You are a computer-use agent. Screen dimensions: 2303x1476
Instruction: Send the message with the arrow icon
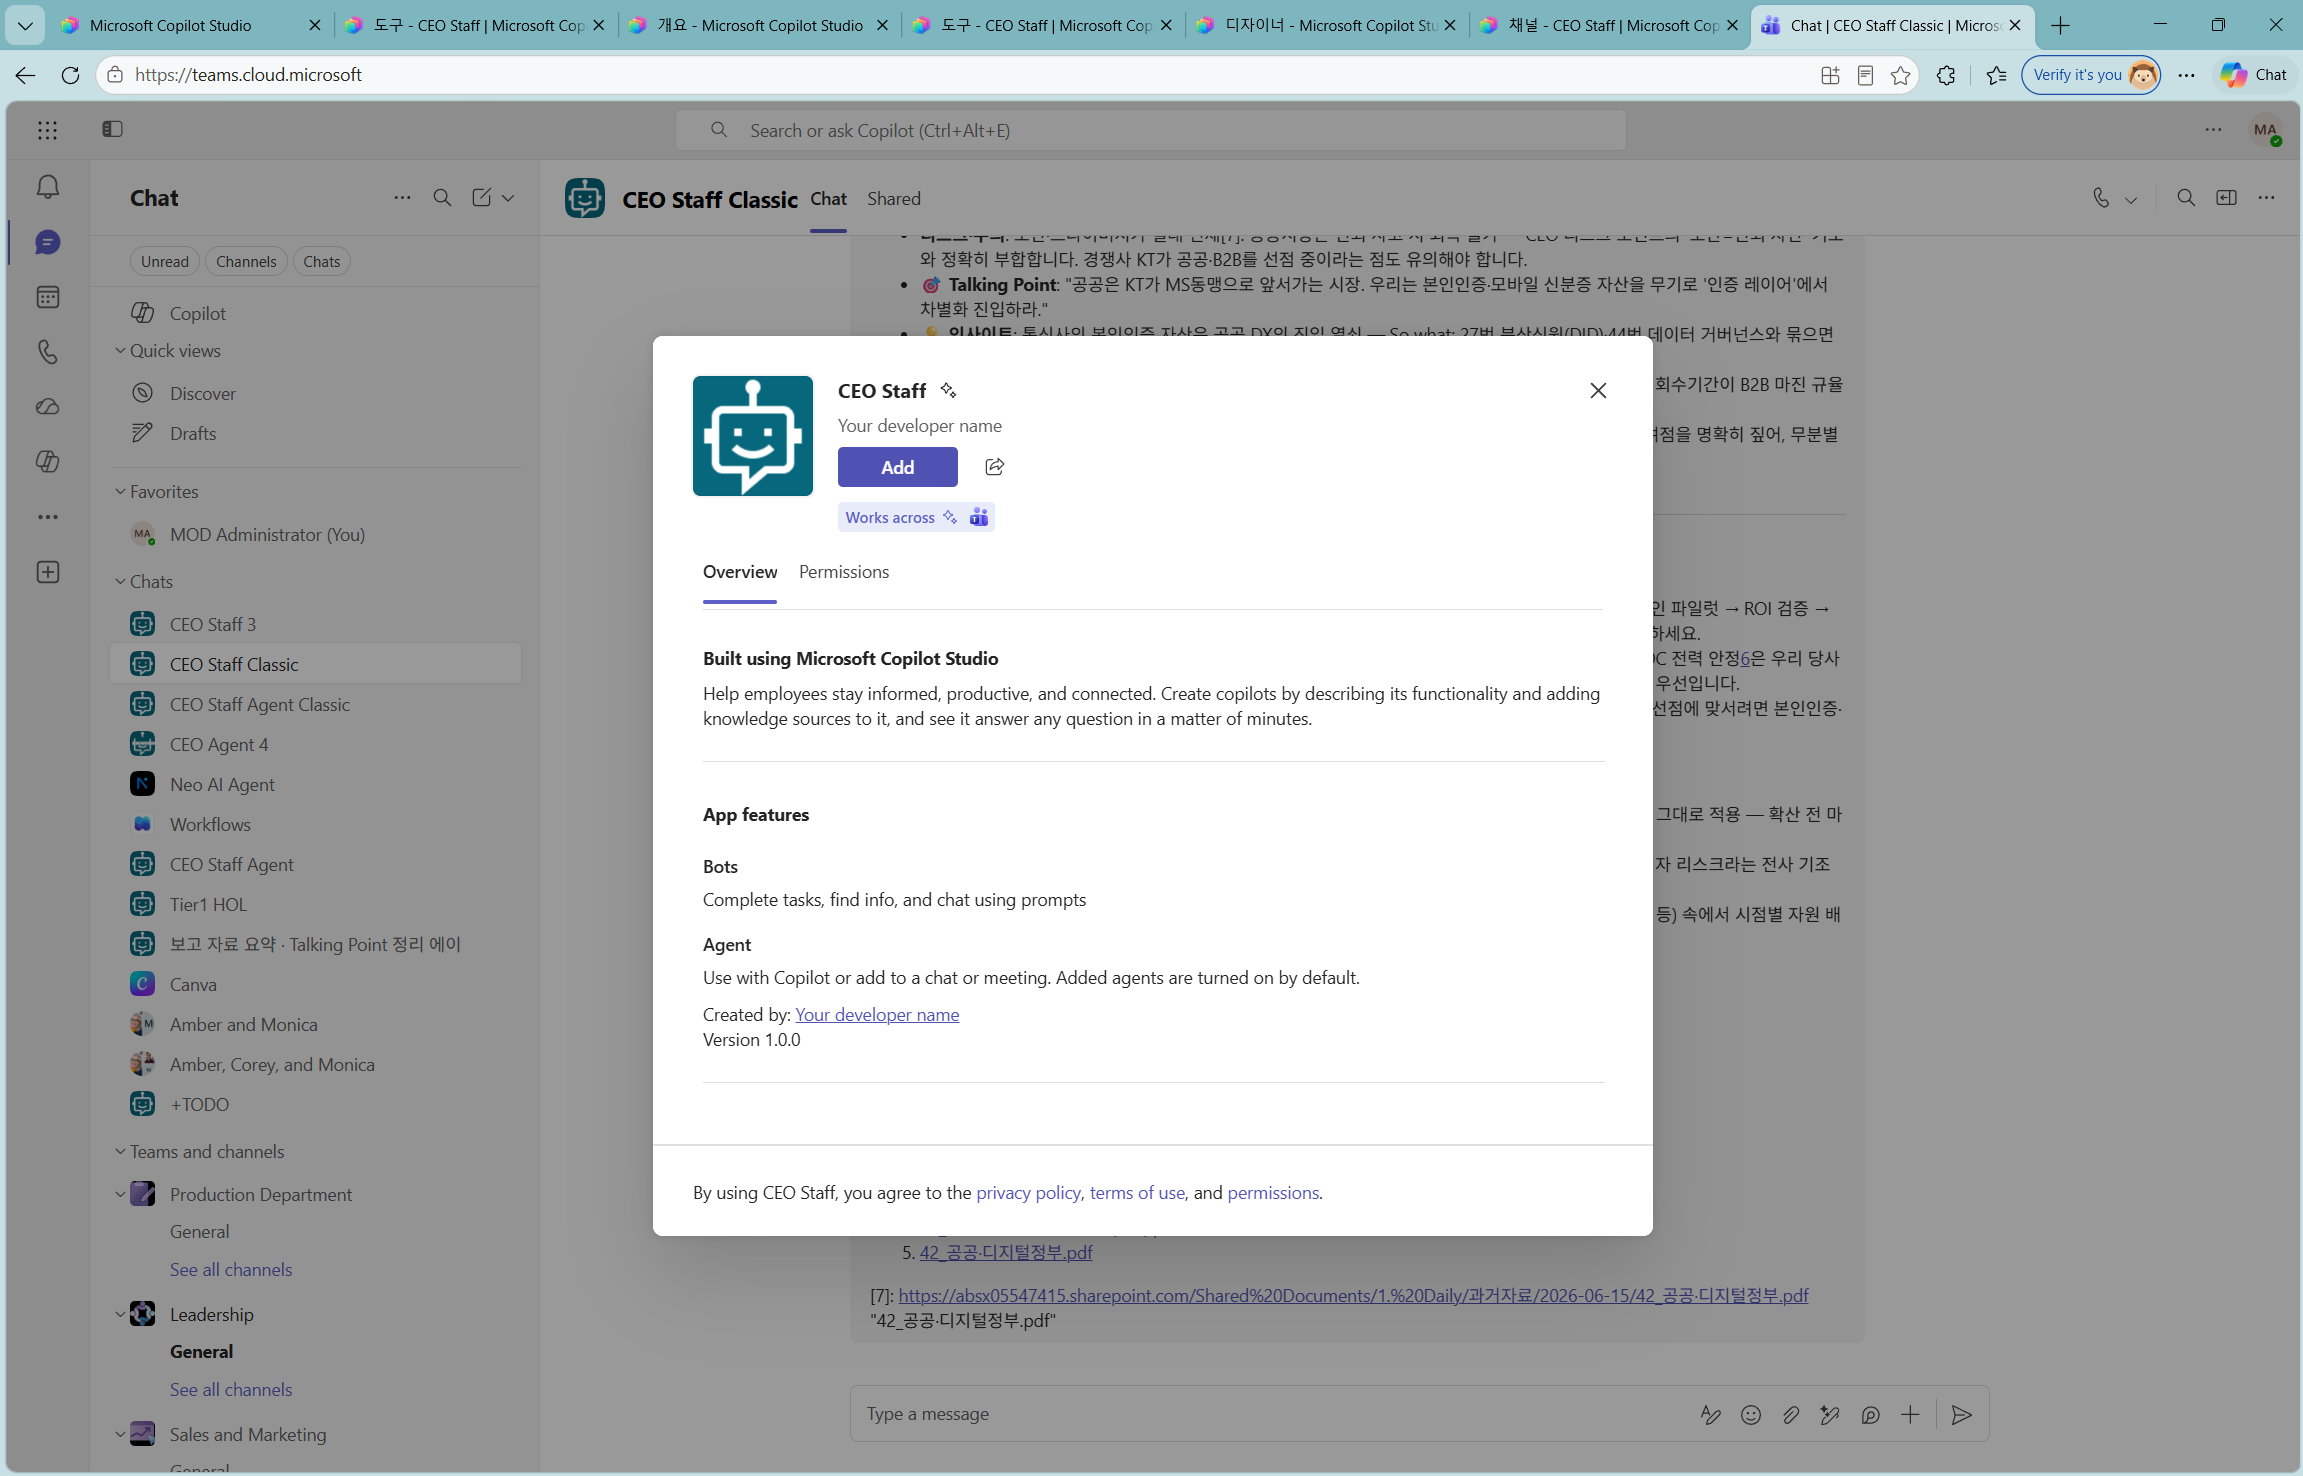coord(1962,1415)
